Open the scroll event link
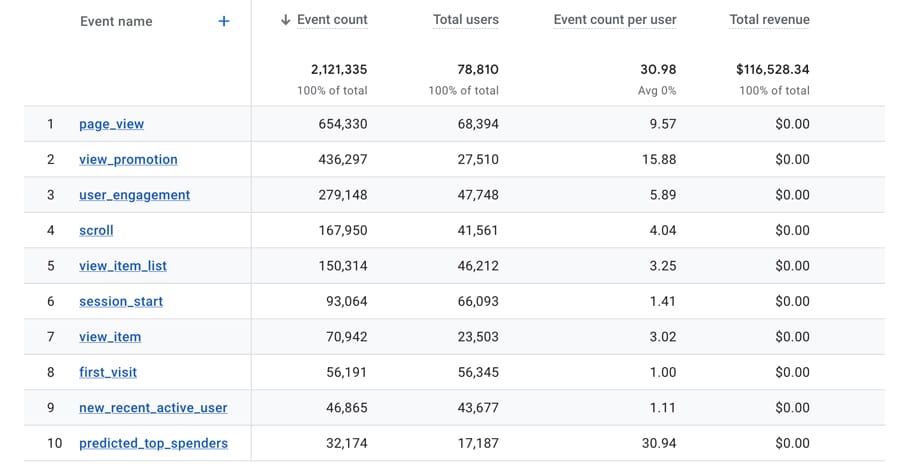 [x=96, y=230]
